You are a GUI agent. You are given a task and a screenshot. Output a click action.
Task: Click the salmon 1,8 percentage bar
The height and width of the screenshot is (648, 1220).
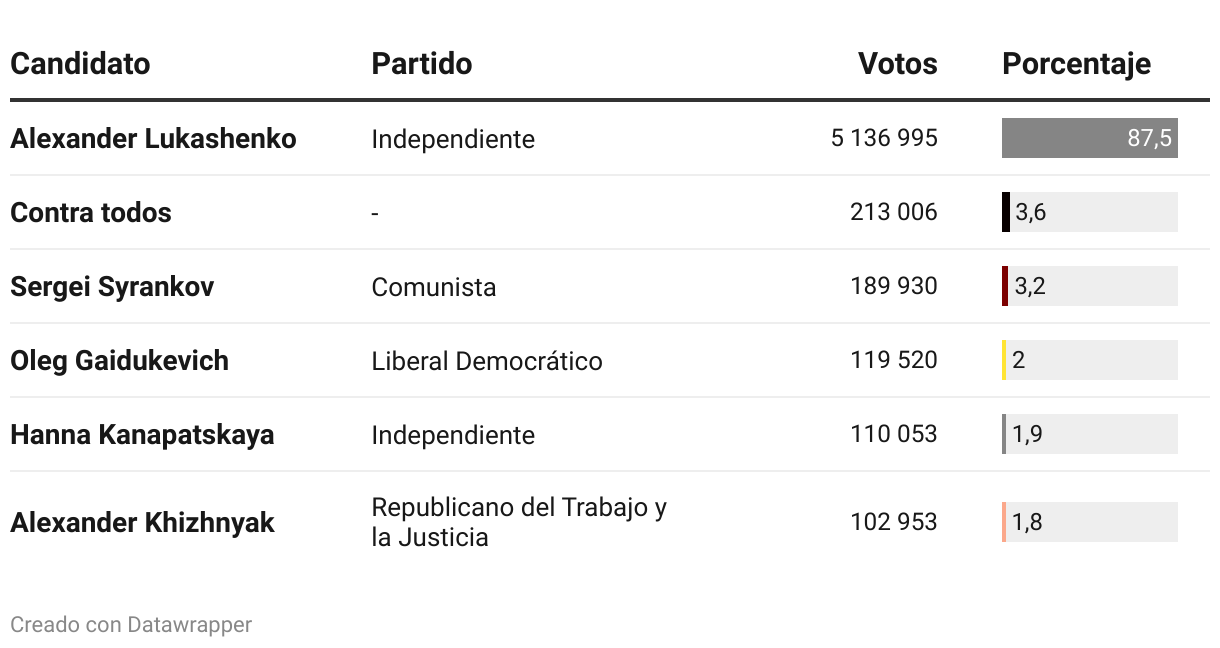1004,522
